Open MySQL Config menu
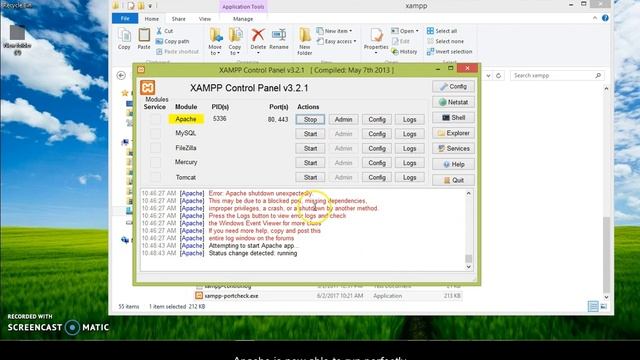 (x=377, y=134)
